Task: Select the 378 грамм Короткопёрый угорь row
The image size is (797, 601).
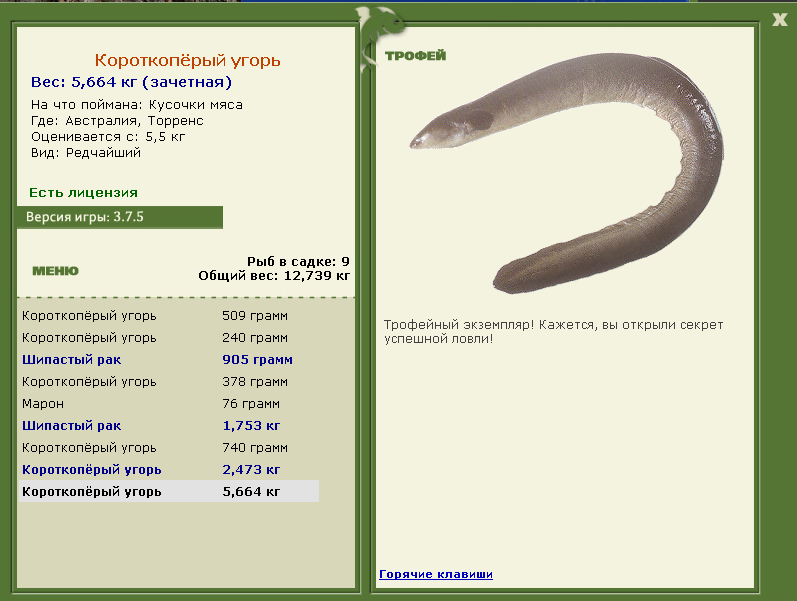Action: pyautogui.click(x=169, y=381)
